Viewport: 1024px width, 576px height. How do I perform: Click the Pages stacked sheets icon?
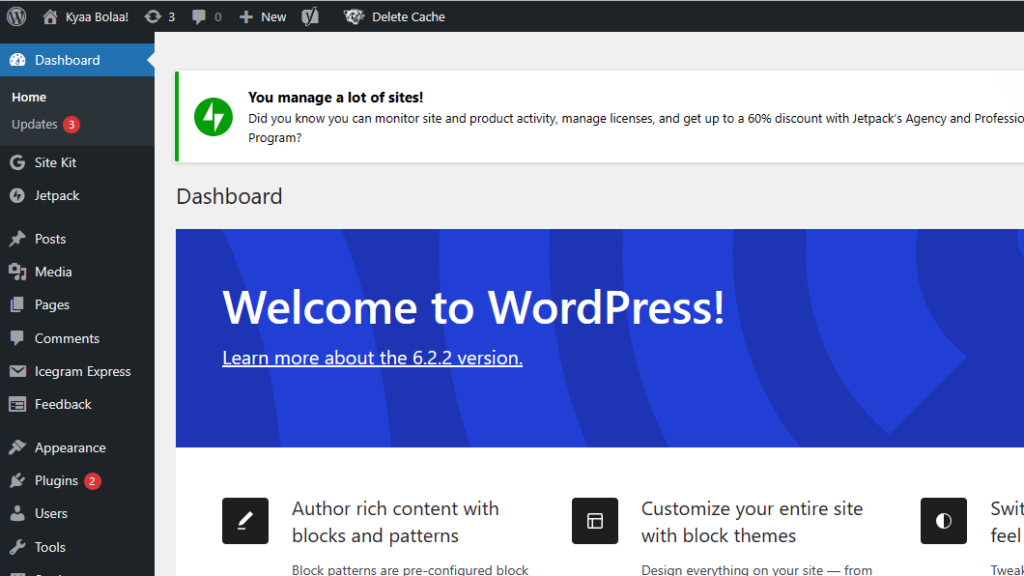point(18,304)
